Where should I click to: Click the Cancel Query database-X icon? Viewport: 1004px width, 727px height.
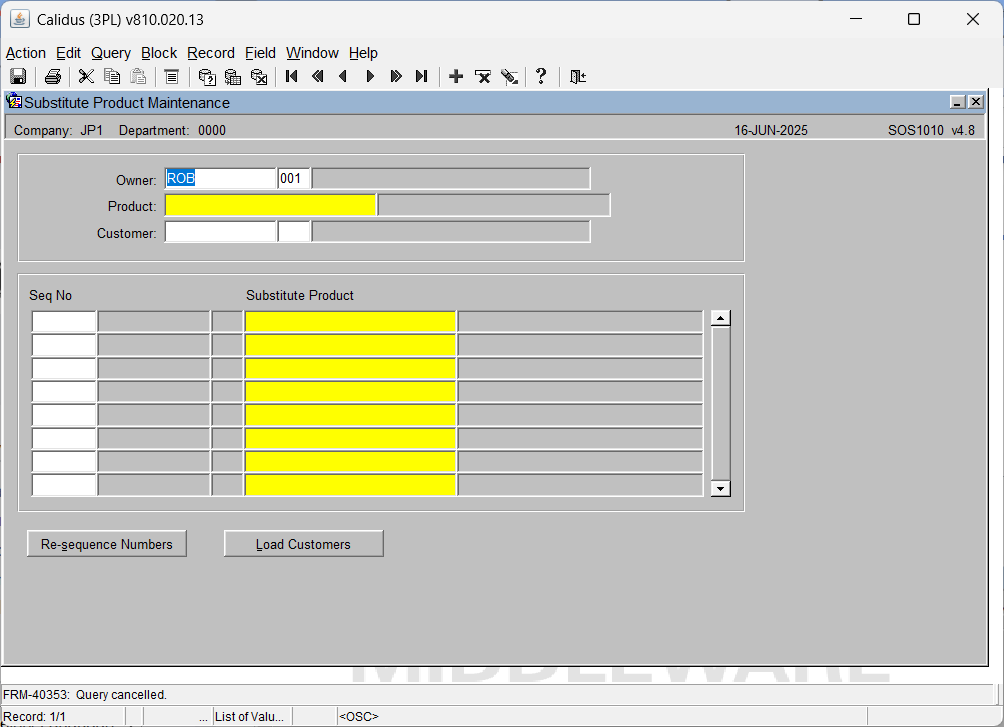click(x=259, y=77)
